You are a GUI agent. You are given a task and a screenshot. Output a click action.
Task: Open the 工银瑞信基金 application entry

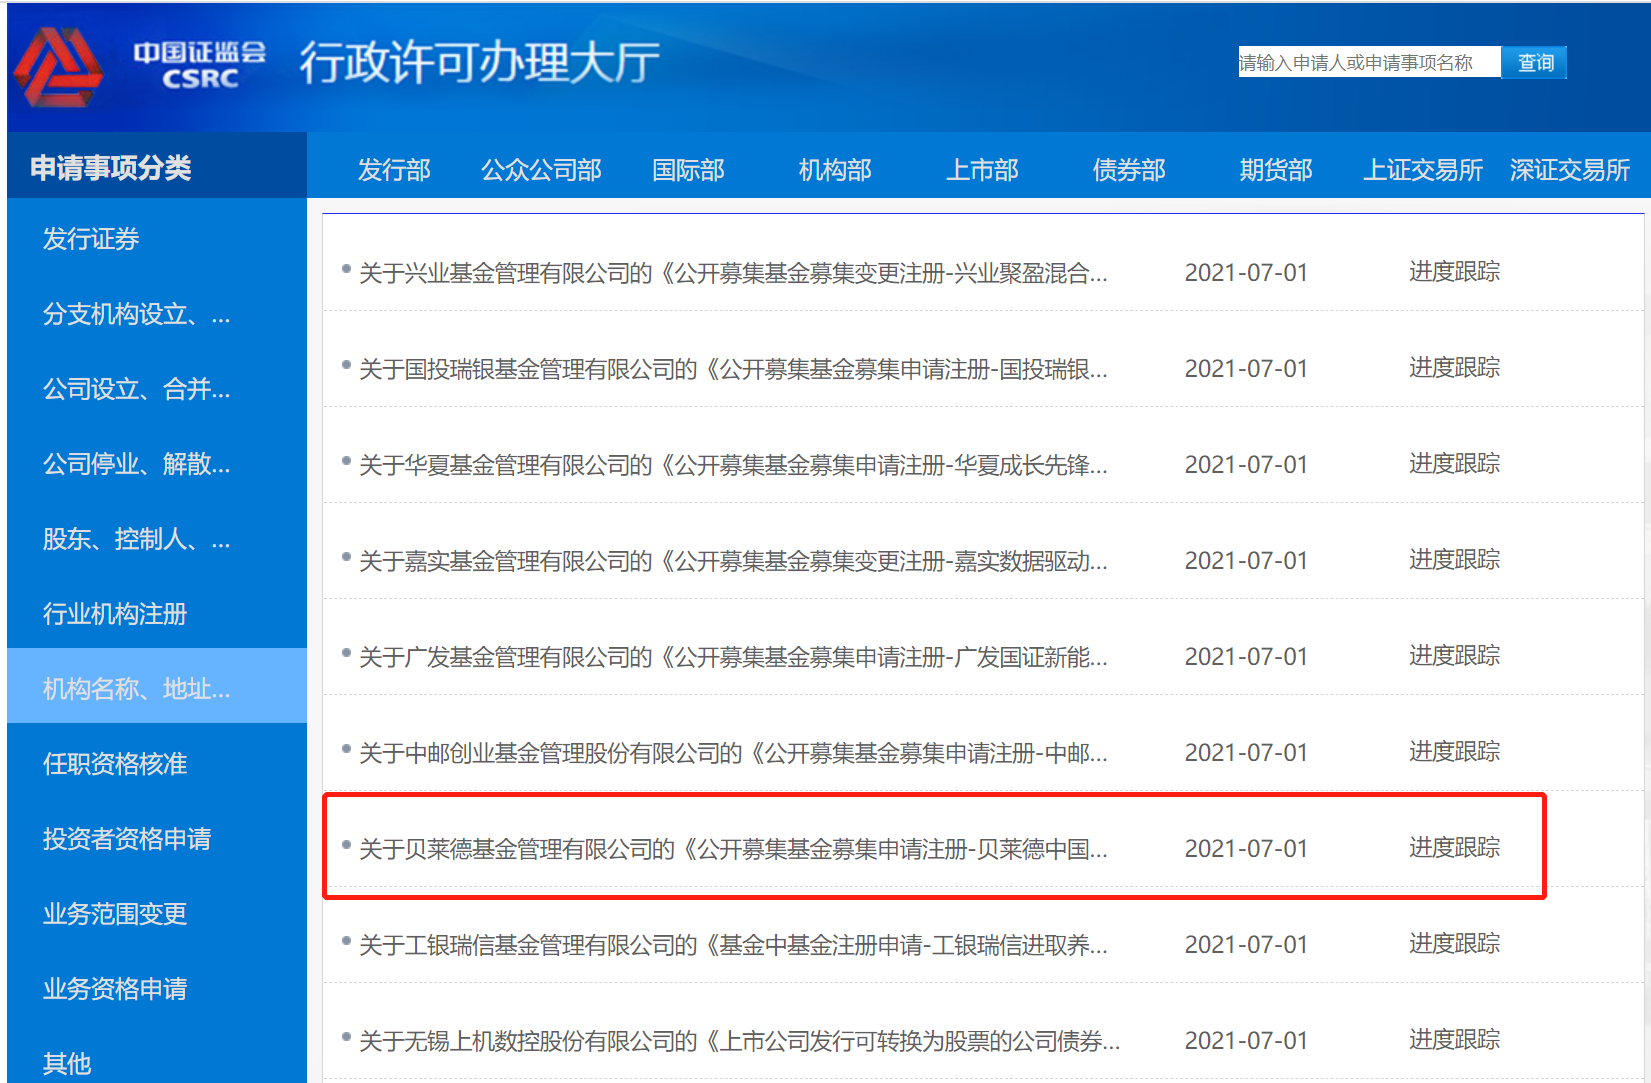tap(733, 945)
